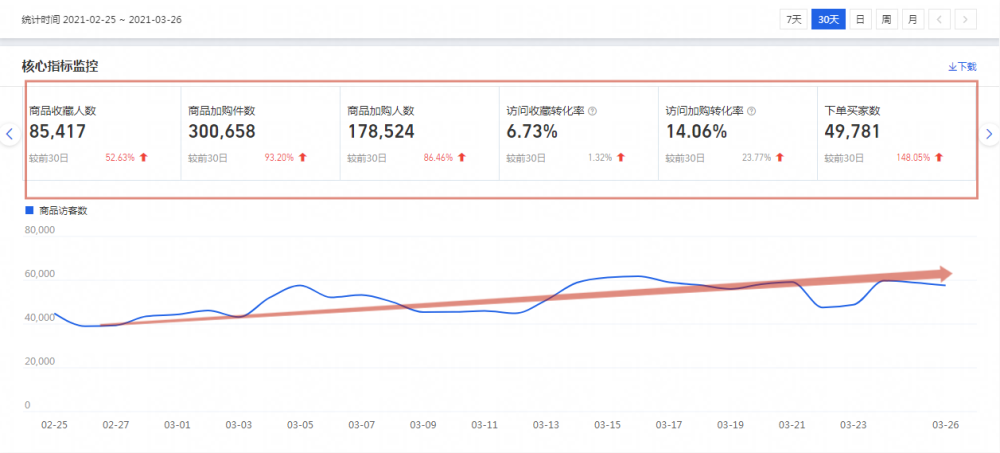Click the 统计时间 date range text
This screenshot has height=453, width=1000.
101,19
